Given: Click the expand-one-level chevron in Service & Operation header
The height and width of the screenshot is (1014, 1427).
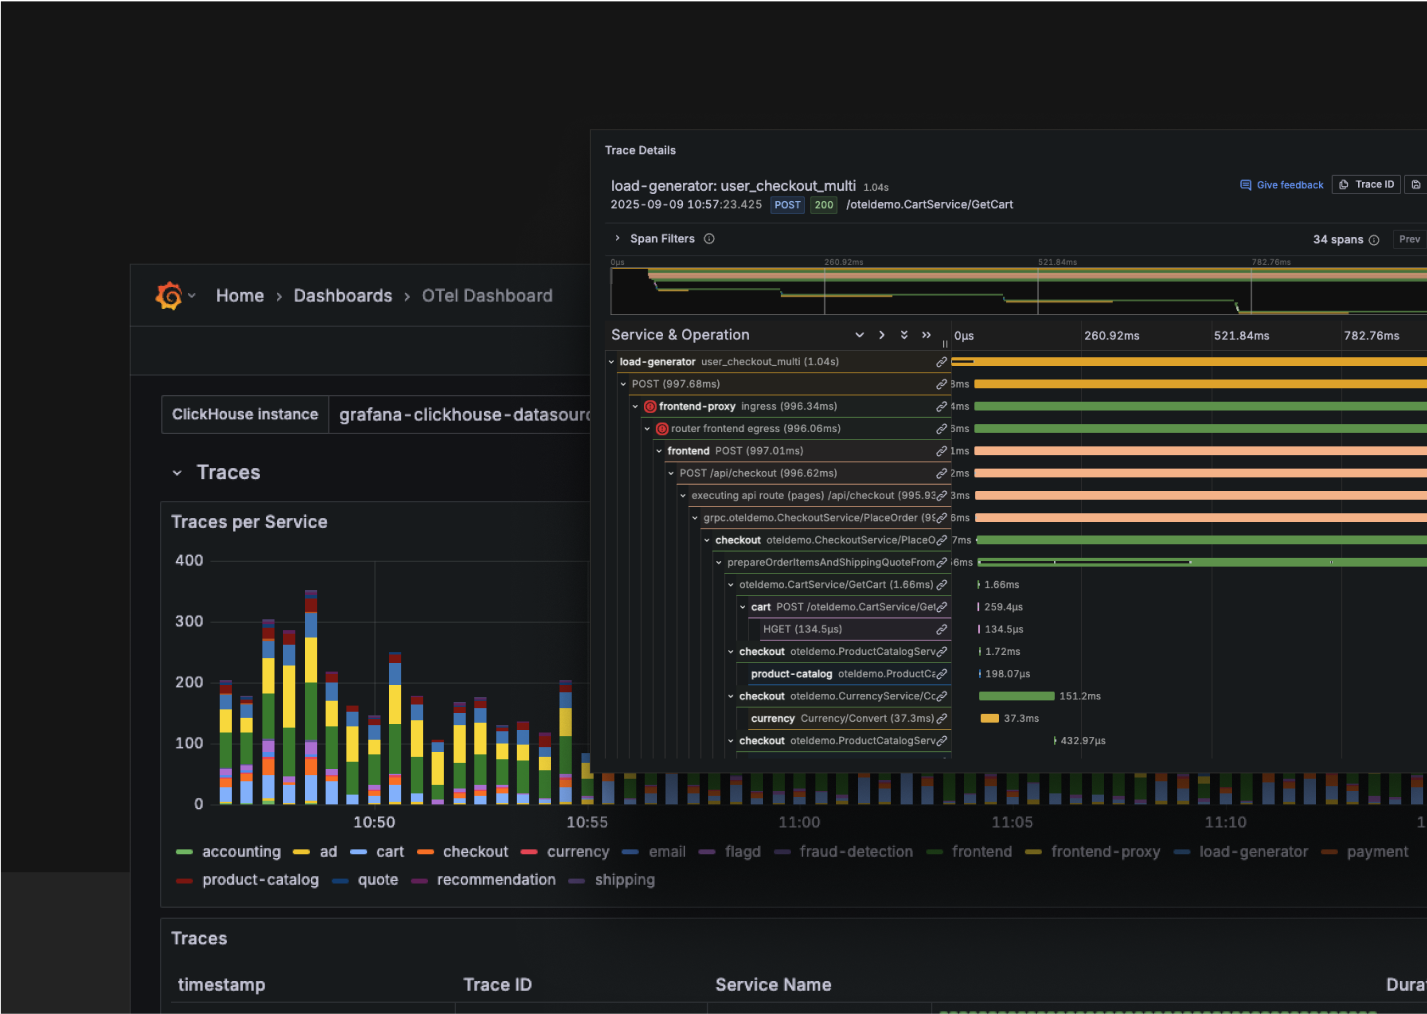Looking at the screenshot, I should tap(881, 335).
